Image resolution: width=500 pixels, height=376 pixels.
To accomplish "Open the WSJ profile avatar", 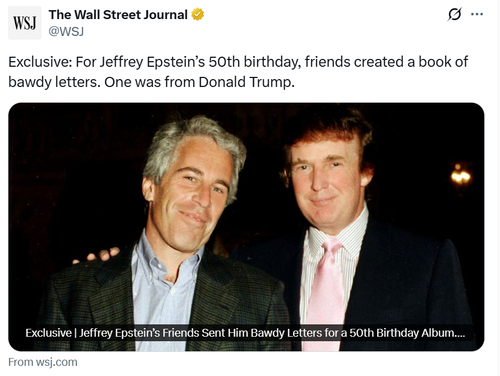I will pyautogui.click(x=25, y=23).
